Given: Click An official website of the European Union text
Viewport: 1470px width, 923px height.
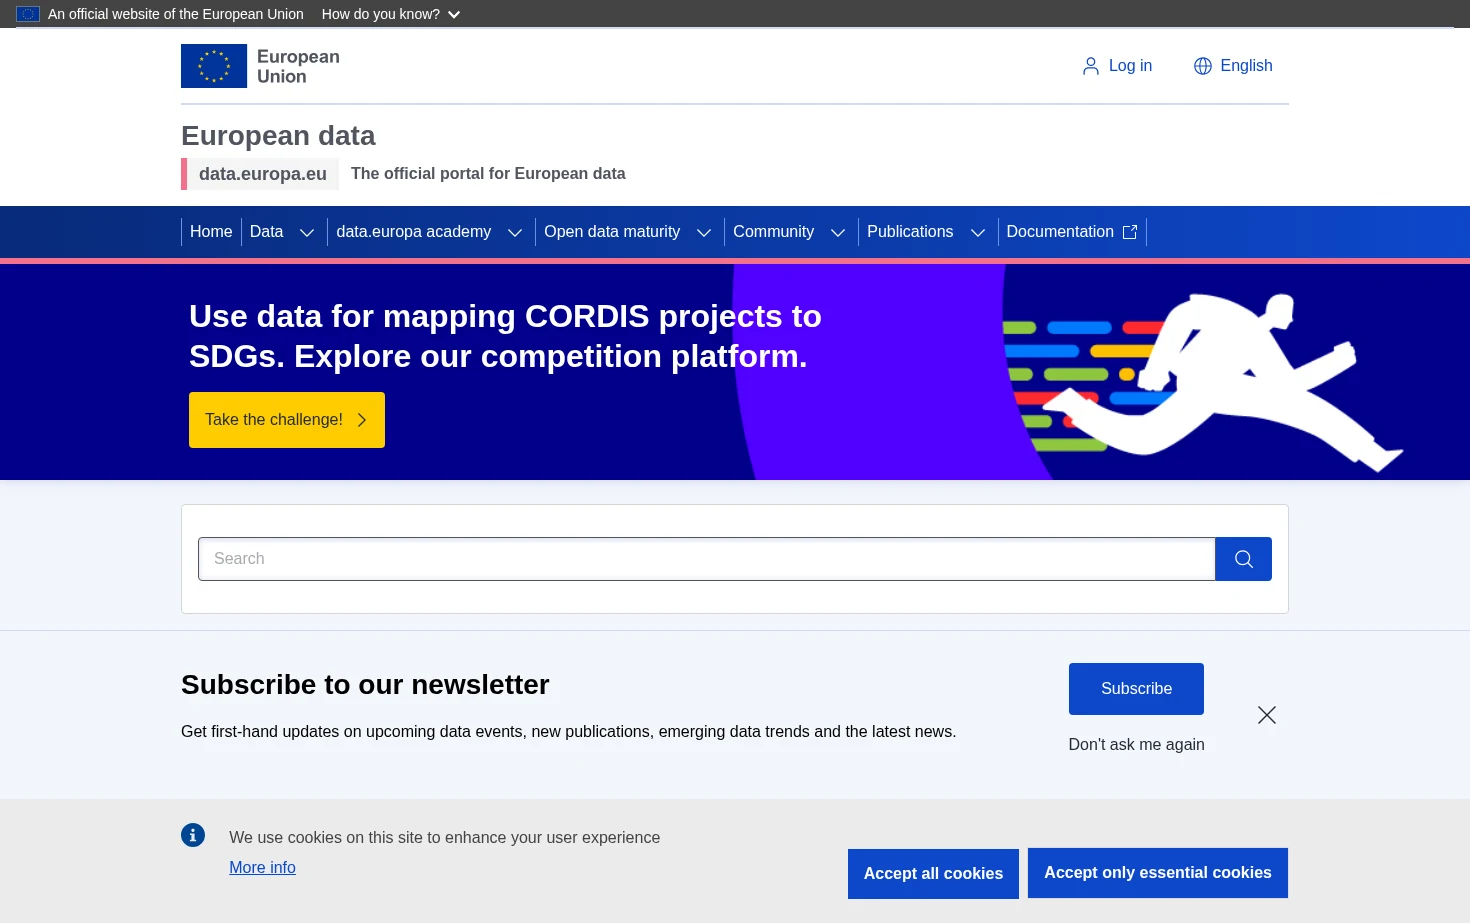Looking at the screenshot, I should click(x=176, y=14).
